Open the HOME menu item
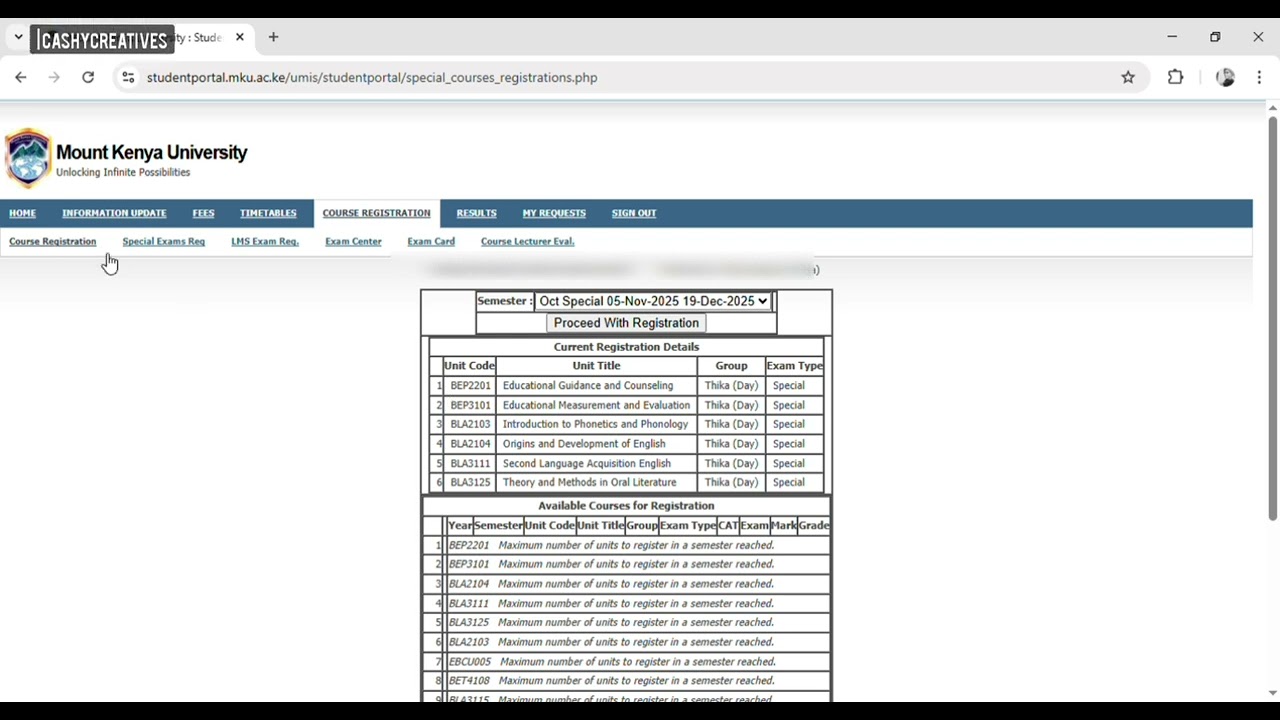The image size is (1280, 720). click(22, 213)
